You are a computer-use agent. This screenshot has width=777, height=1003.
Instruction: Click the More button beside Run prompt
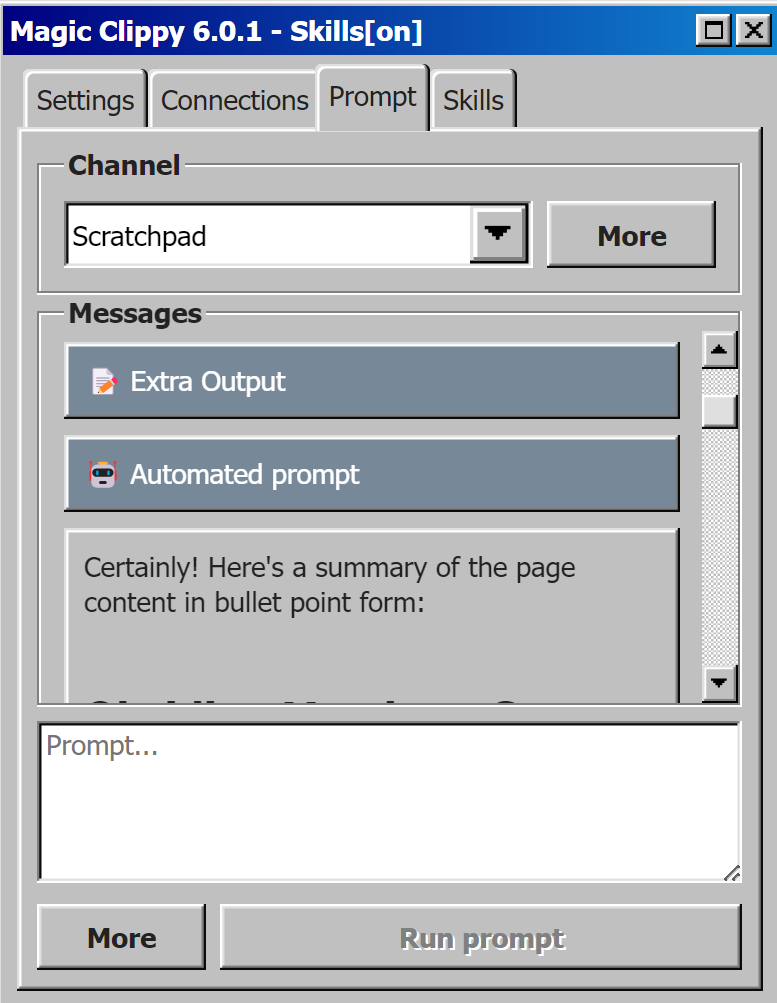coord(122,938)
